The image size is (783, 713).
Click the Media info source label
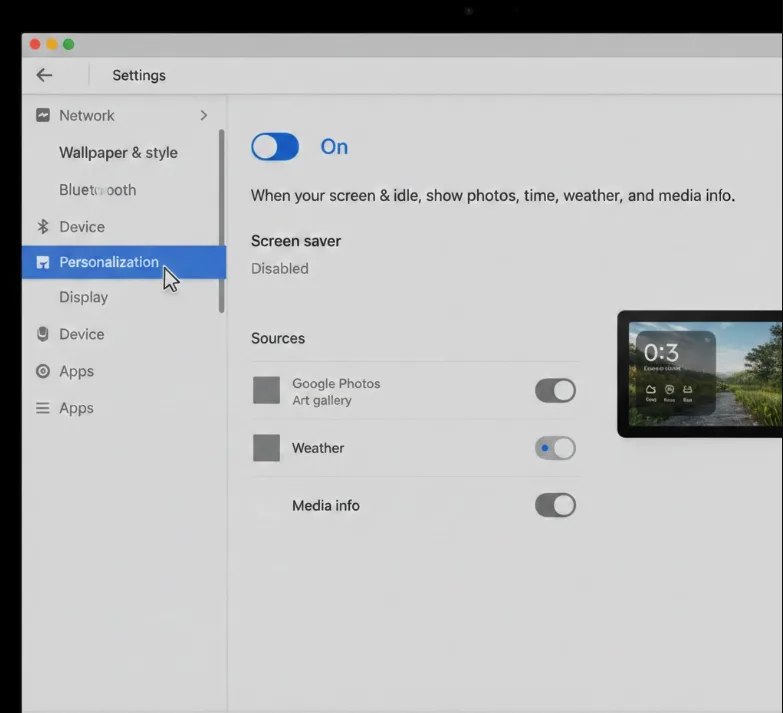(325, 506)
